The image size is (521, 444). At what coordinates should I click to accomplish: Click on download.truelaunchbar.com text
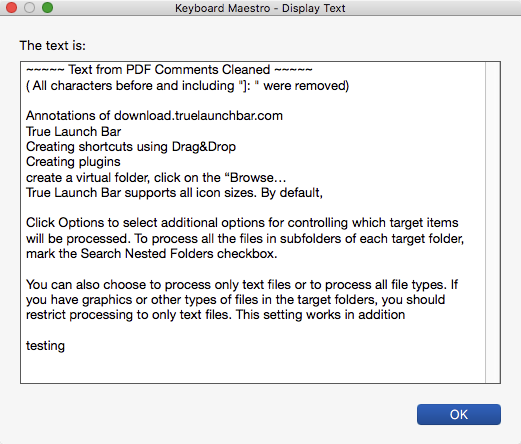[x=198, y=116]
